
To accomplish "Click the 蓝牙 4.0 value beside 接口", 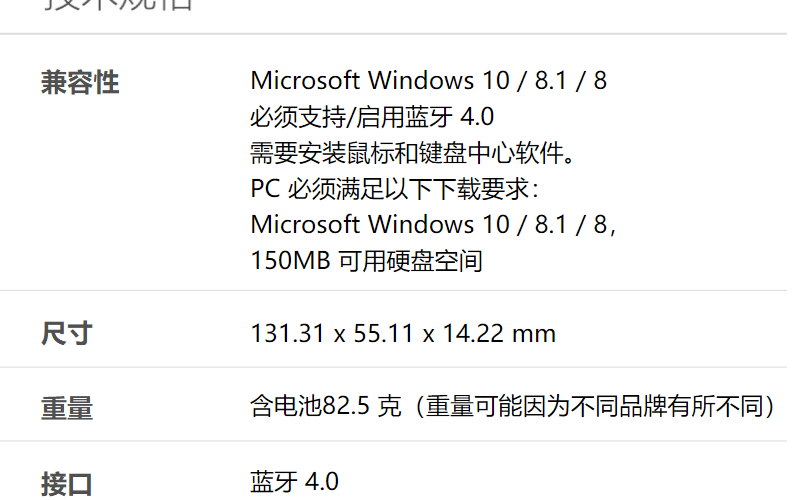I will (x=294, y=481).
